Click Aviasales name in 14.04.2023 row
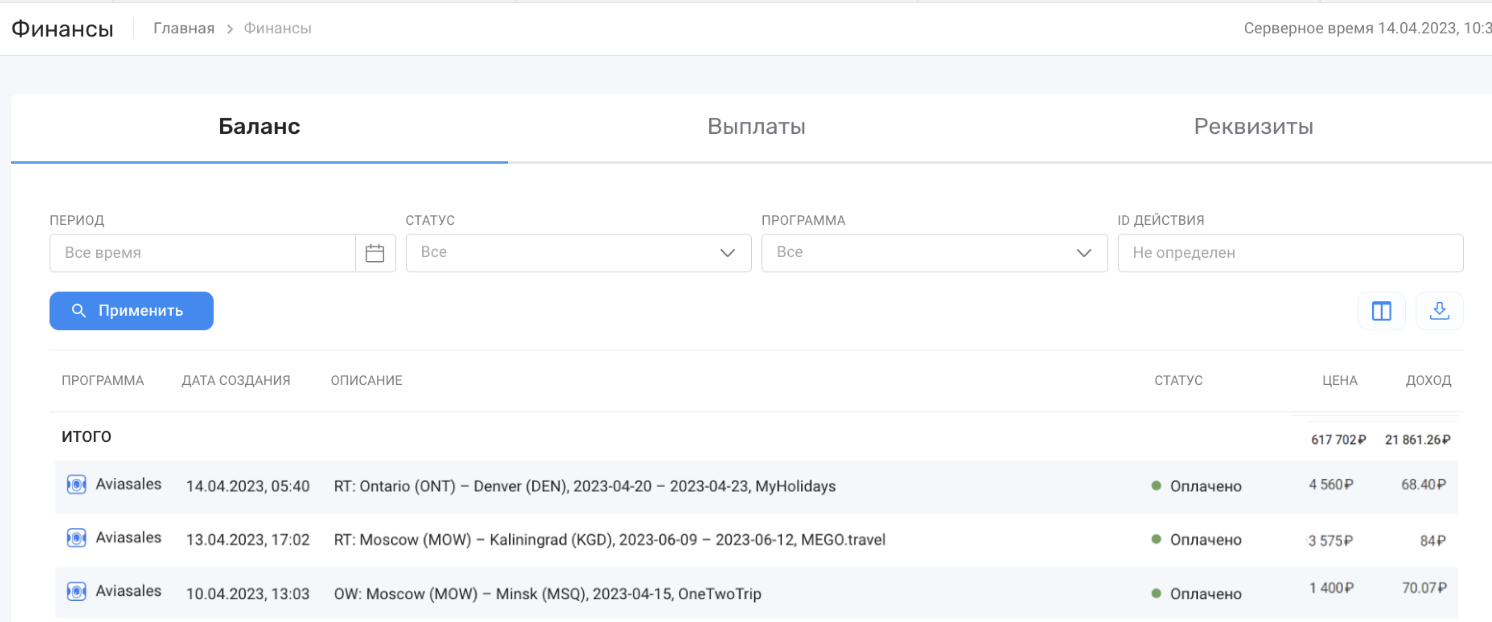1492x622 pixels. (129, 484)
